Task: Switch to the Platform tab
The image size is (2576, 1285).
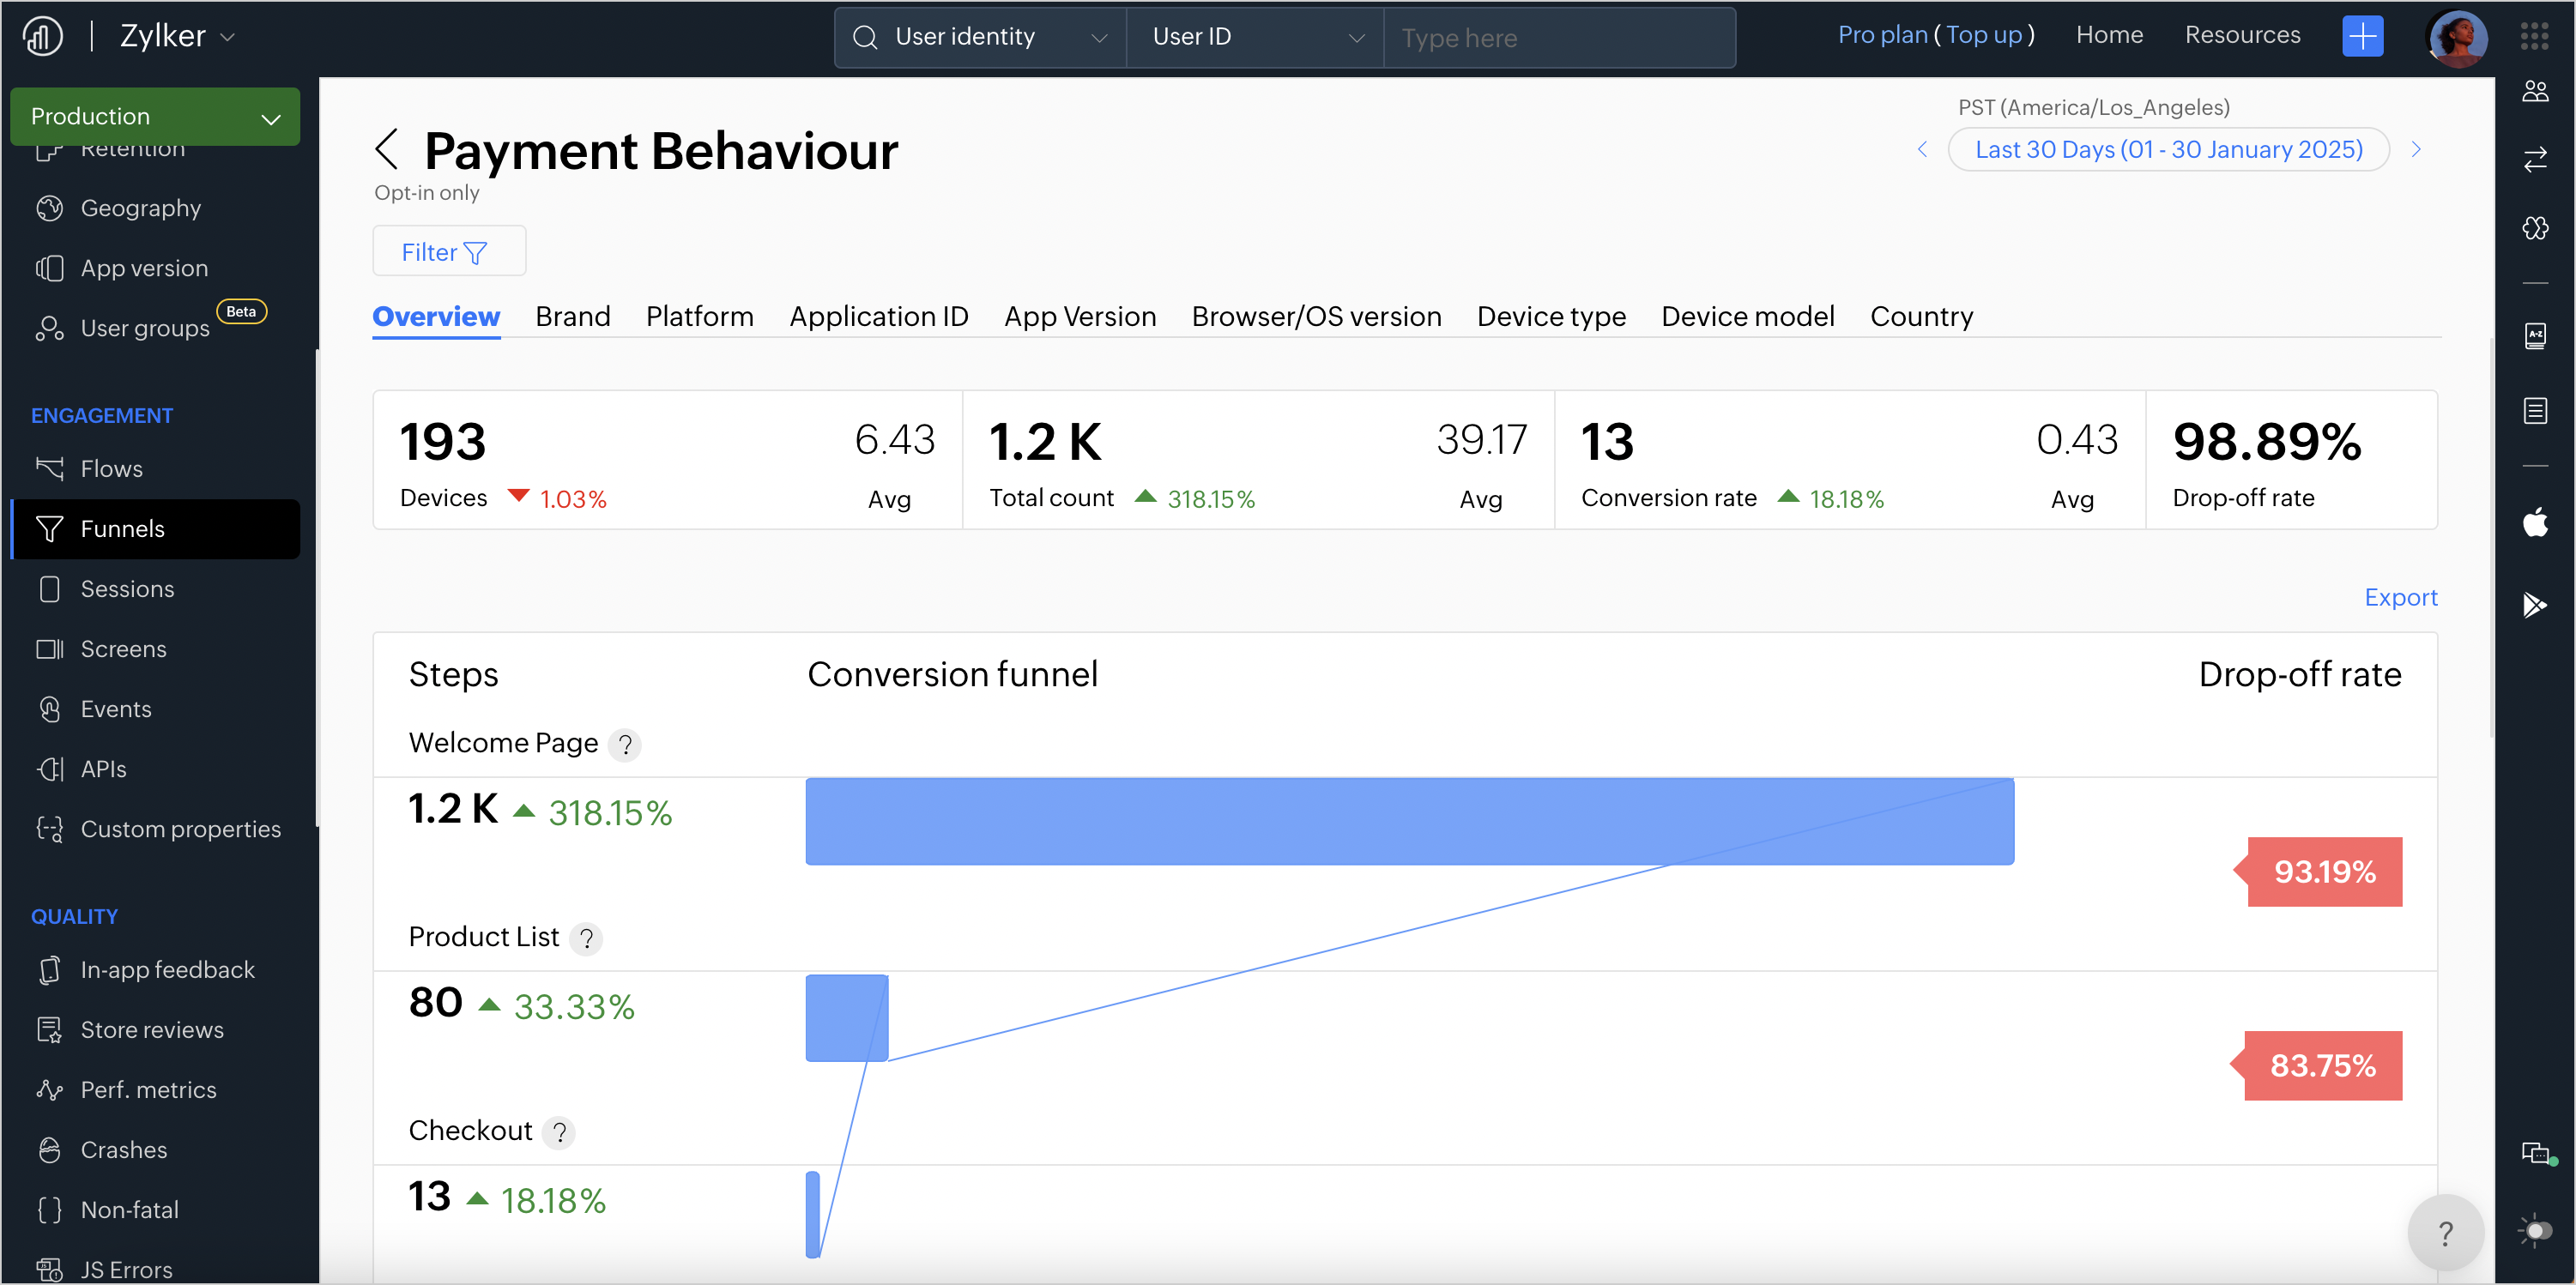Action: point(699,316)
